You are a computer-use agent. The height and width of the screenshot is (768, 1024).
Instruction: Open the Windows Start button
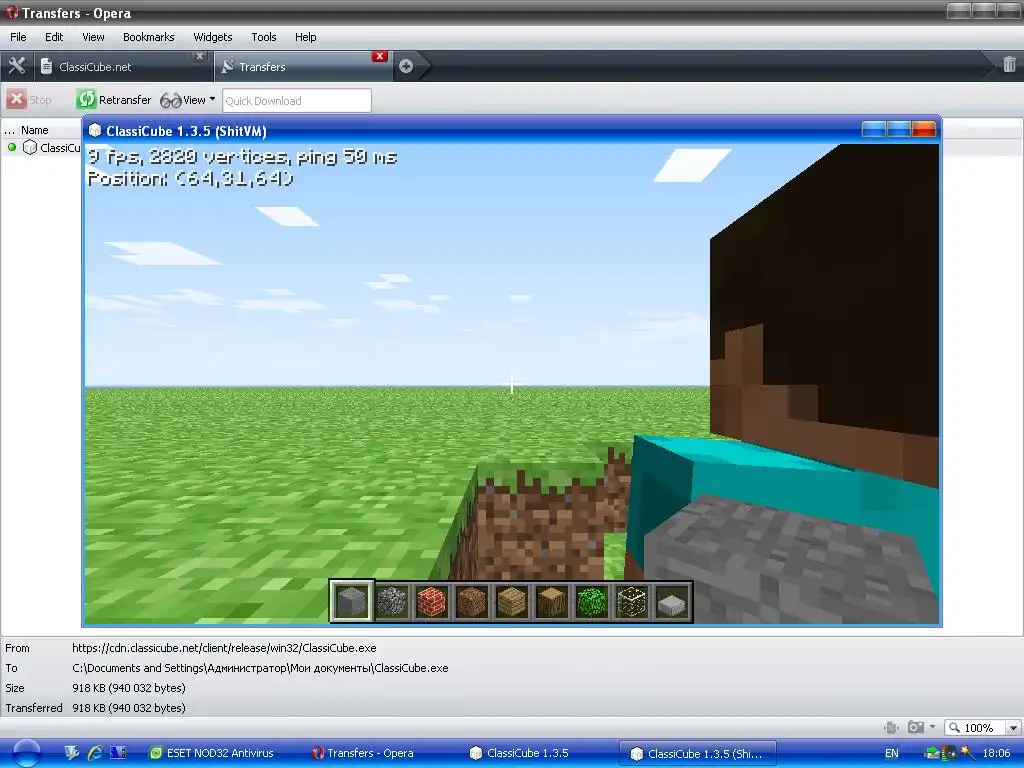[26, 753]
